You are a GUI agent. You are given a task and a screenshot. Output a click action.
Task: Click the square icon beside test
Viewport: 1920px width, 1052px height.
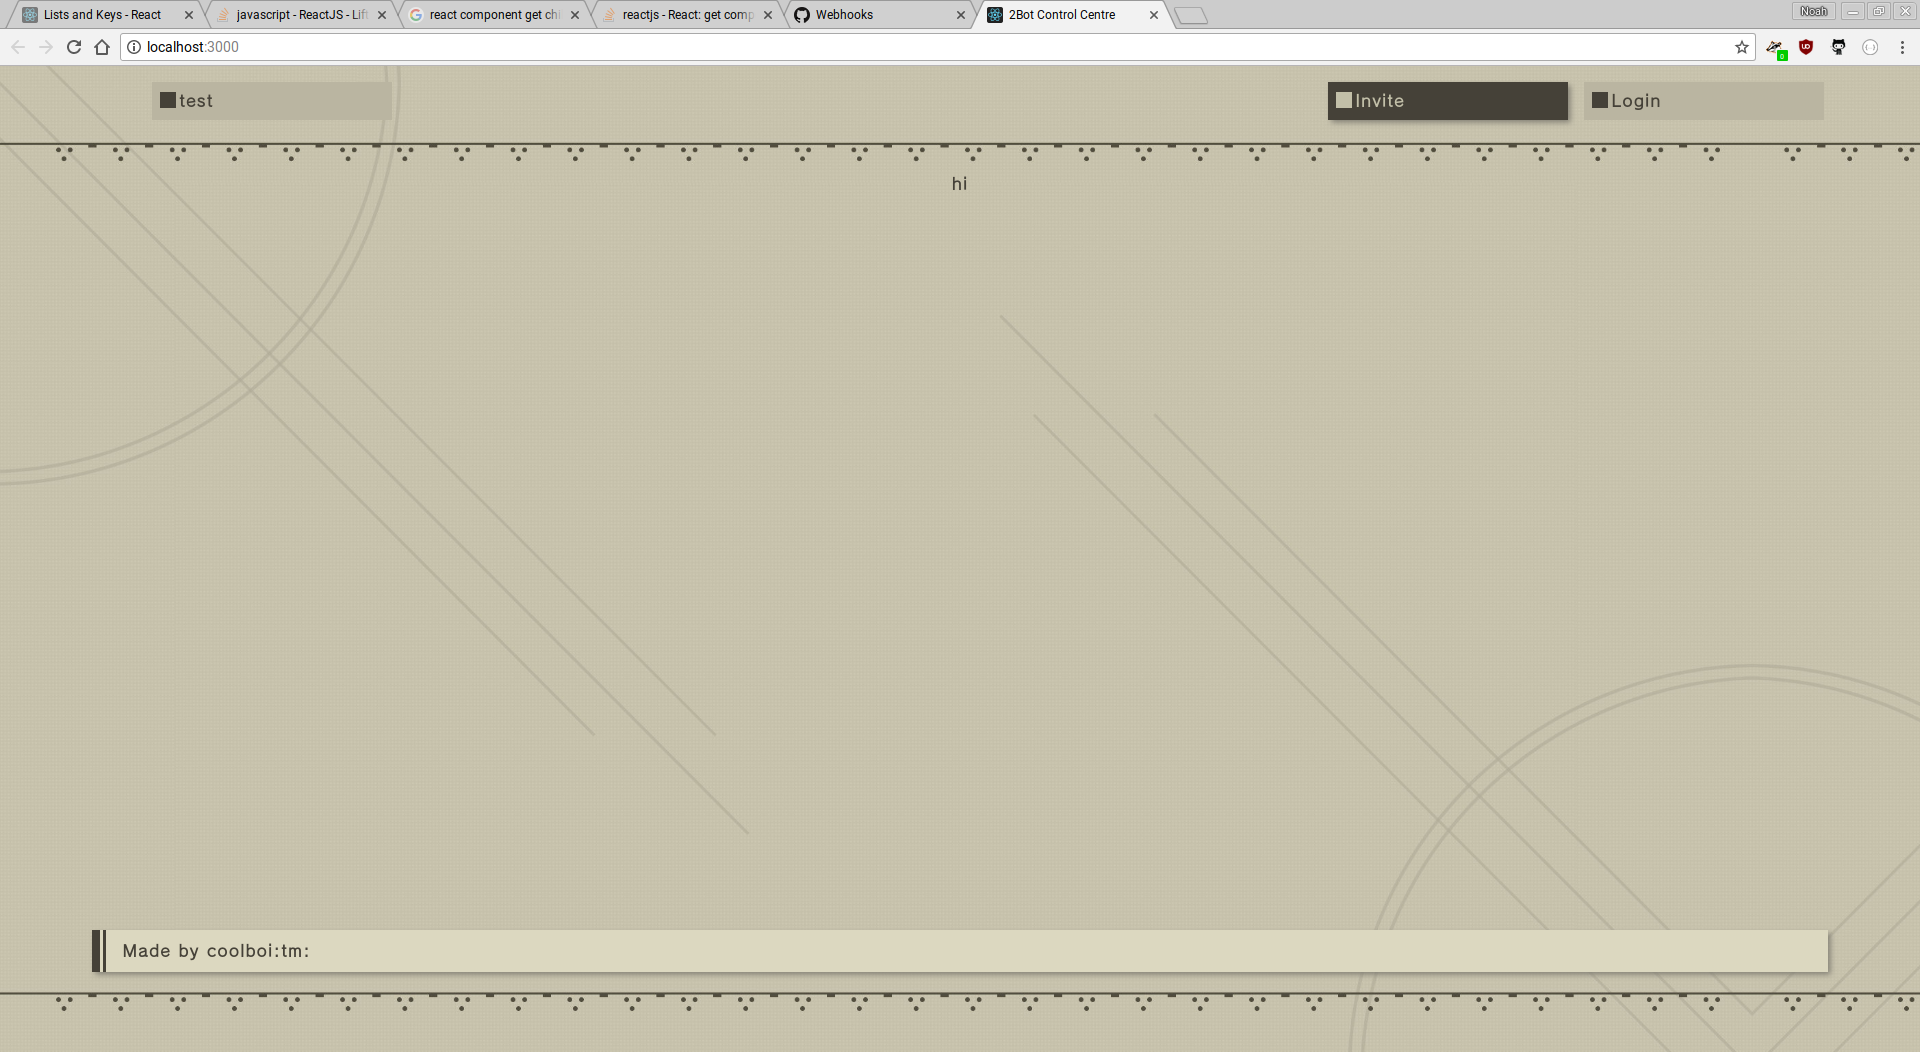point(168,100)
